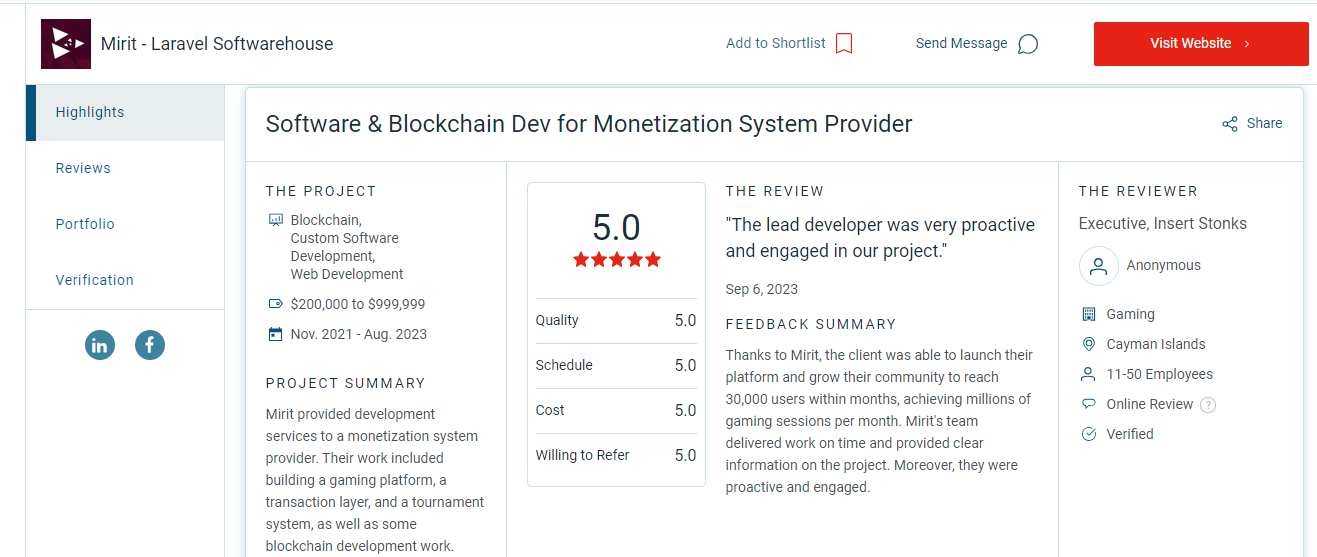Go to the Reviews section

tap(83, 168)
